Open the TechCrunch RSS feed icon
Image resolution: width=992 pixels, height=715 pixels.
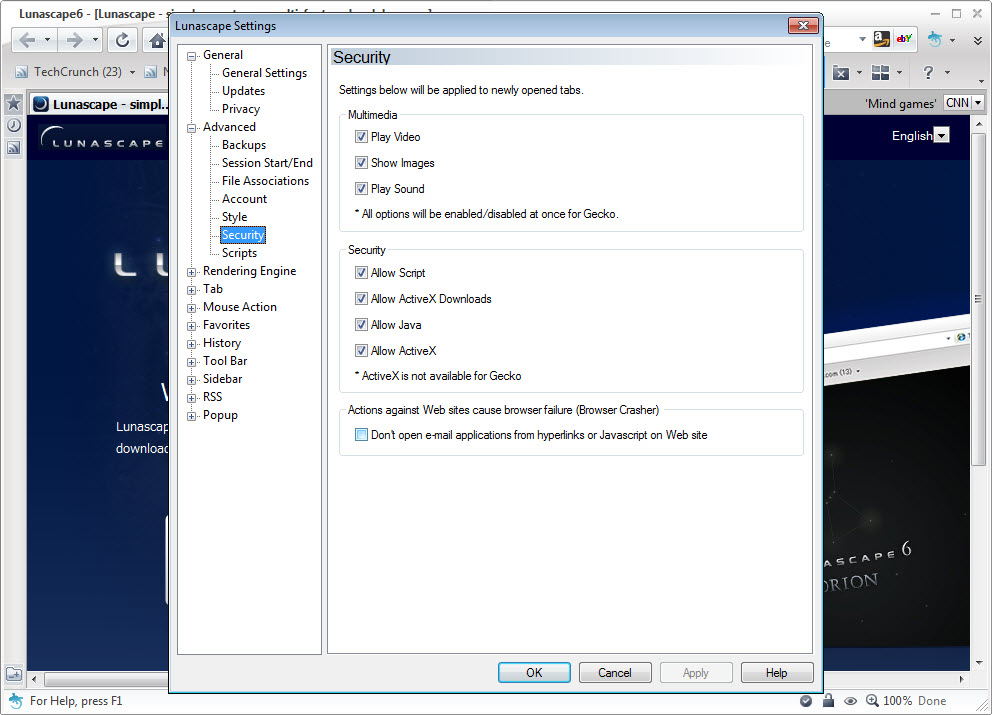22,72
